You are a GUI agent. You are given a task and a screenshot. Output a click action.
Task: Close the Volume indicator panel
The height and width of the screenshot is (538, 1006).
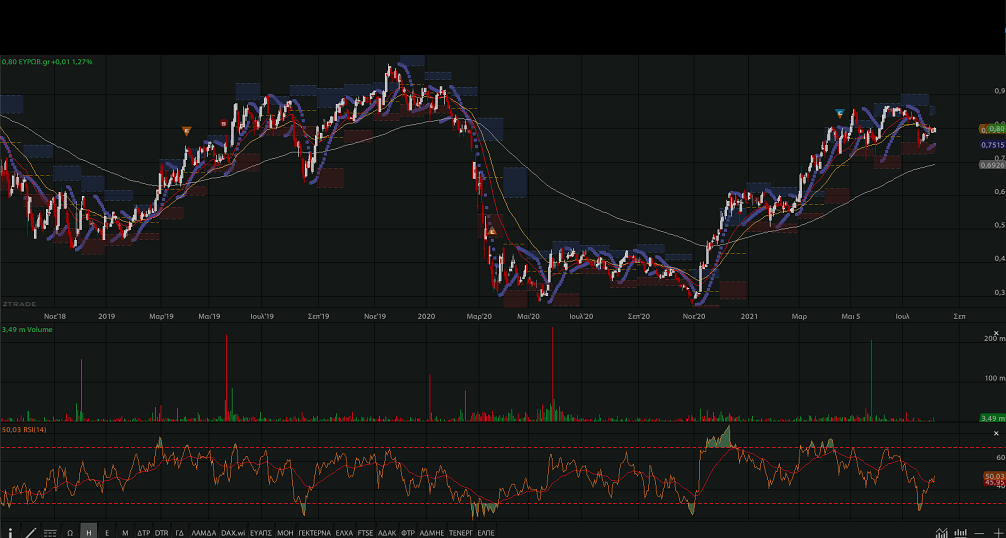(x=996, y=332)
